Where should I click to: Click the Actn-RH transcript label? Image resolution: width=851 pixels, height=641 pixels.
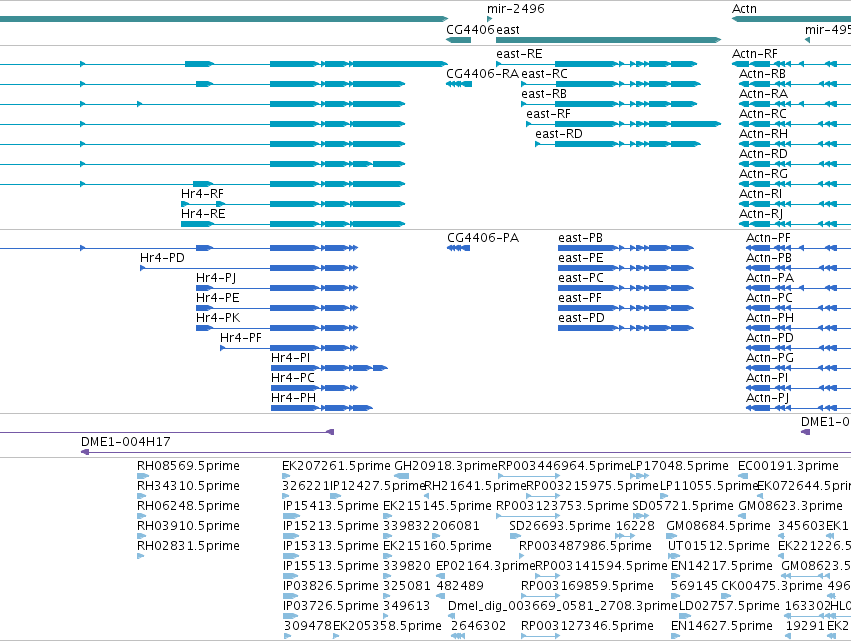pyautogui.click(x=763, y=134)
